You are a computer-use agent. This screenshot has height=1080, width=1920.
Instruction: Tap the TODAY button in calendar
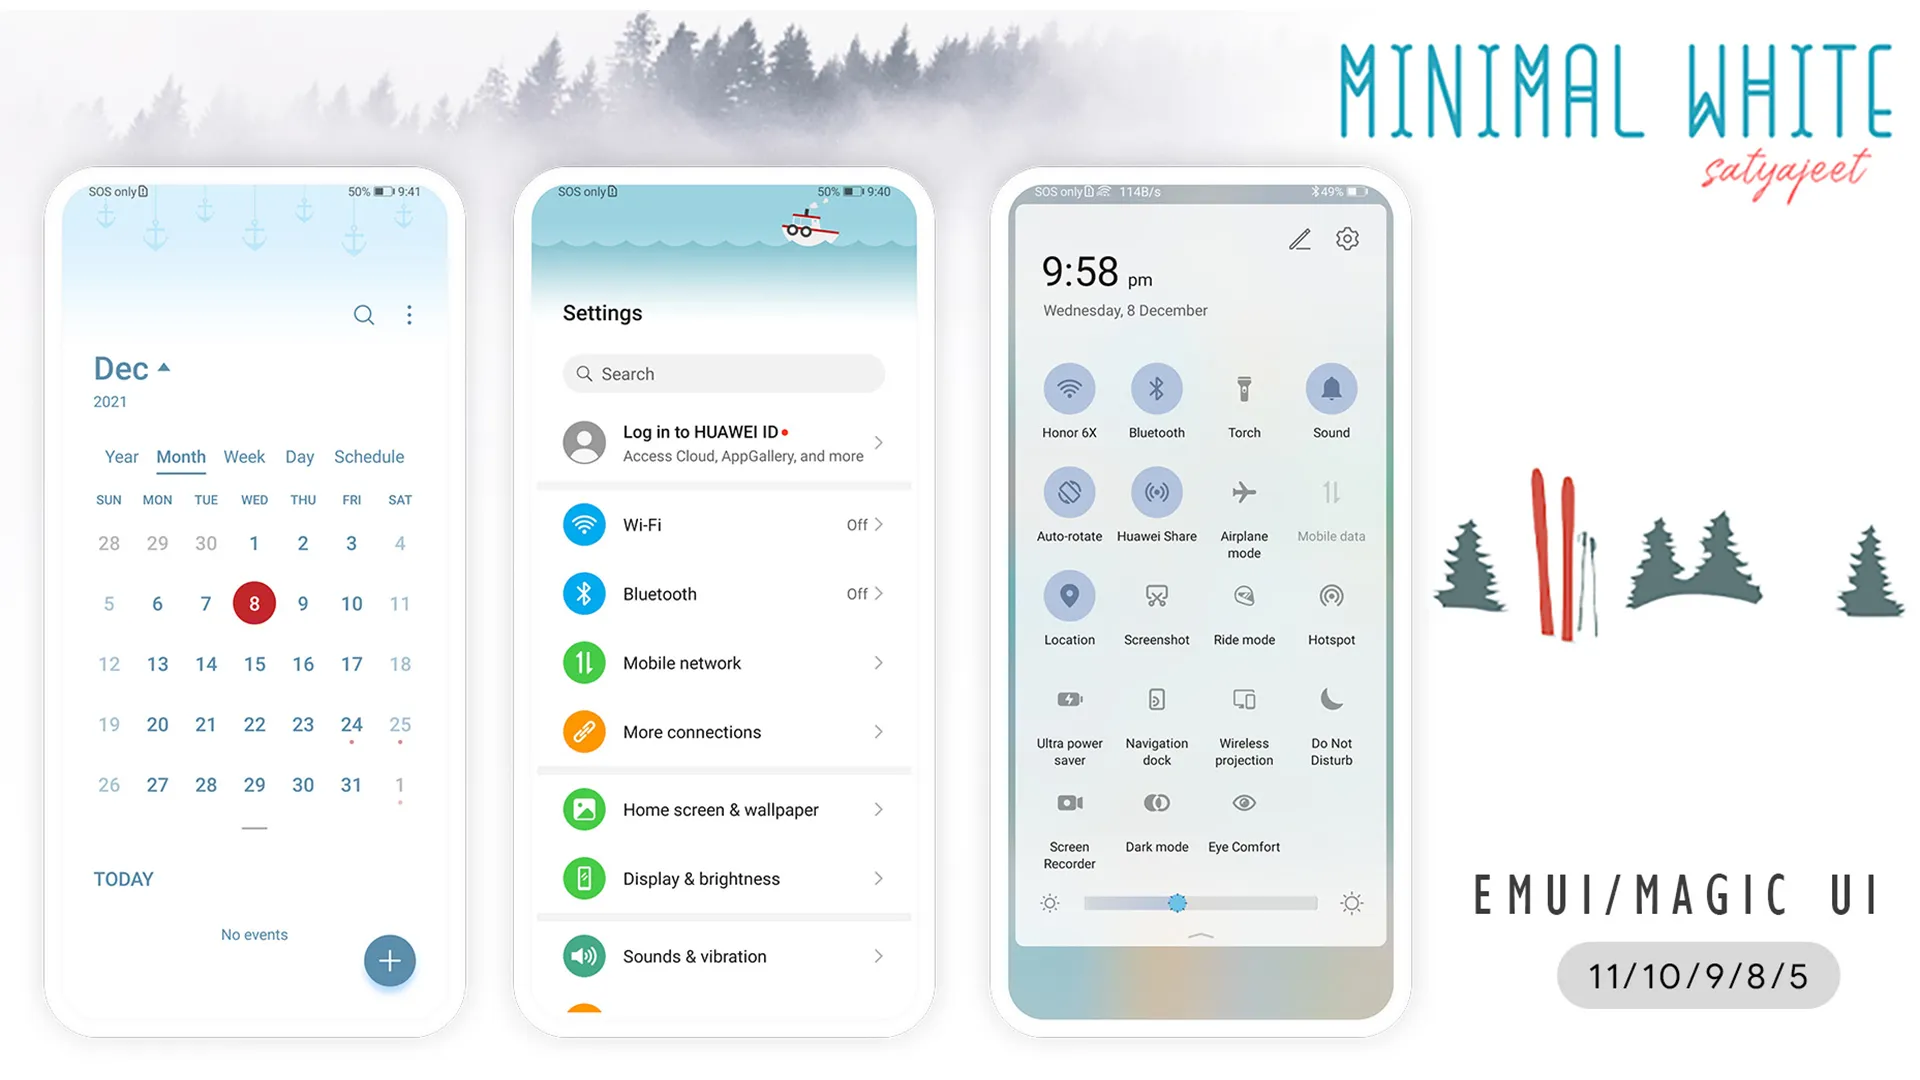(125, 877)
